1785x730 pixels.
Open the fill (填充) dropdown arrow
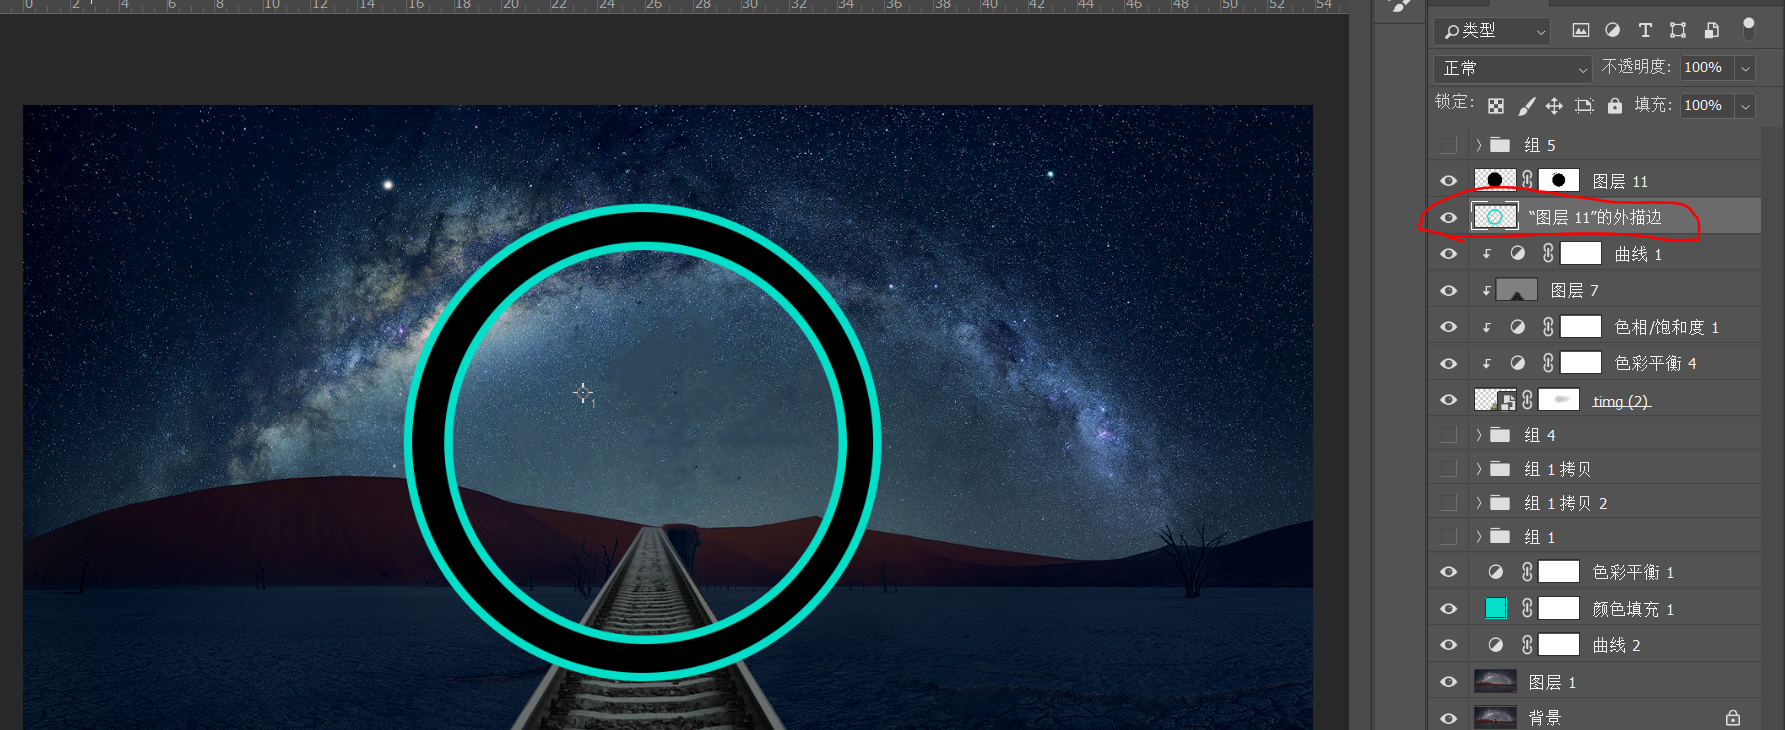tap(1746, 105)
